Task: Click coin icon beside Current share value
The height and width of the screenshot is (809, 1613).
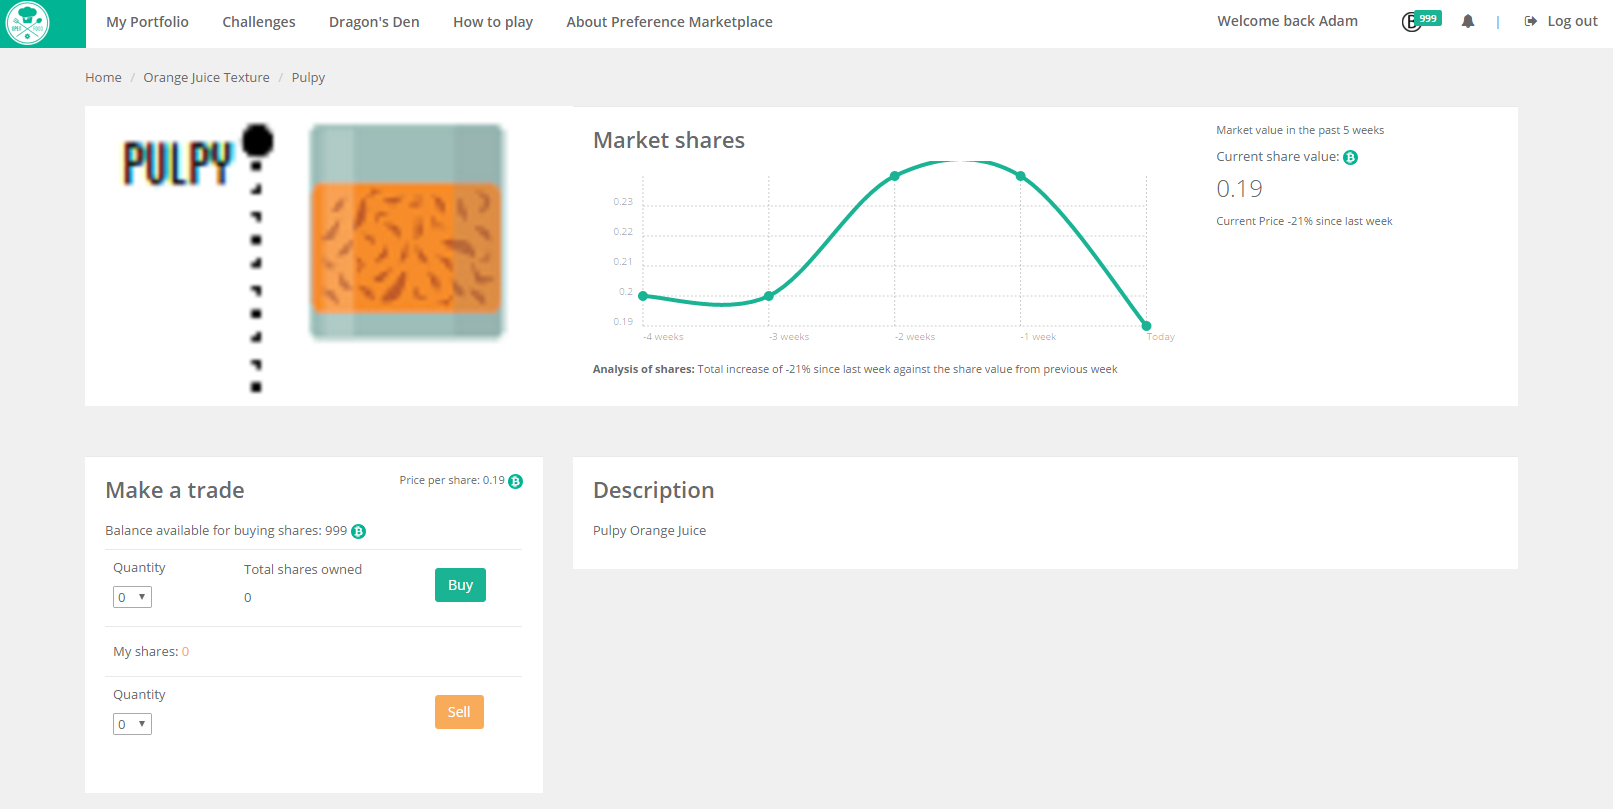Action: point(1350,157)
